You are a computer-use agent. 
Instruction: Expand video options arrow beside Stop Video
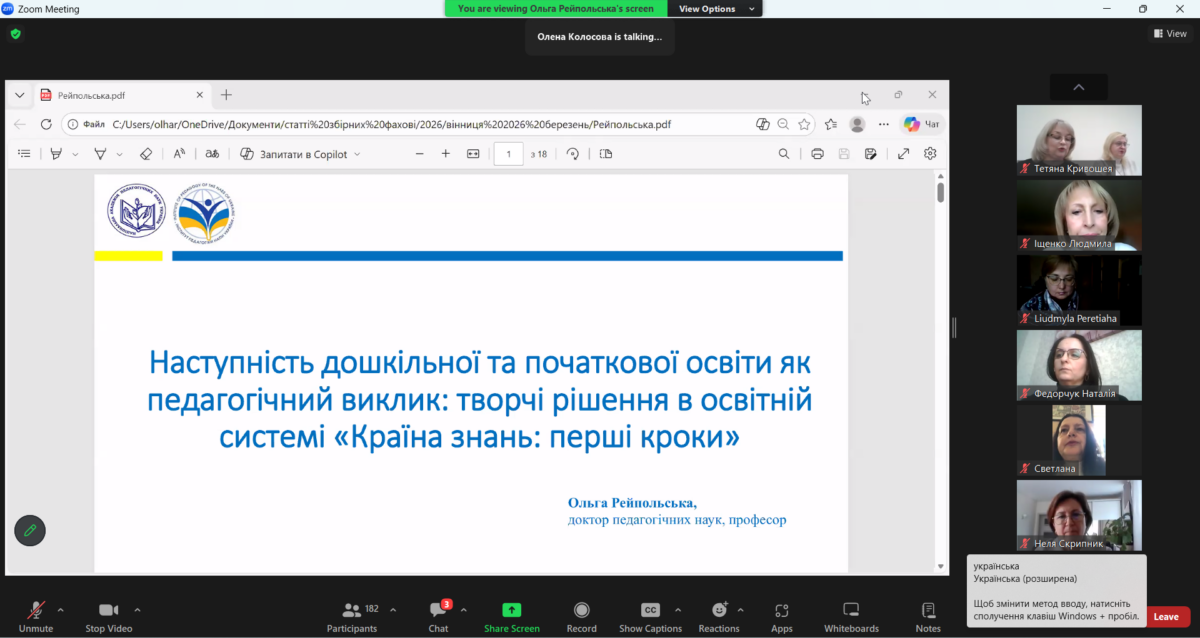click(x=137, y=609)
